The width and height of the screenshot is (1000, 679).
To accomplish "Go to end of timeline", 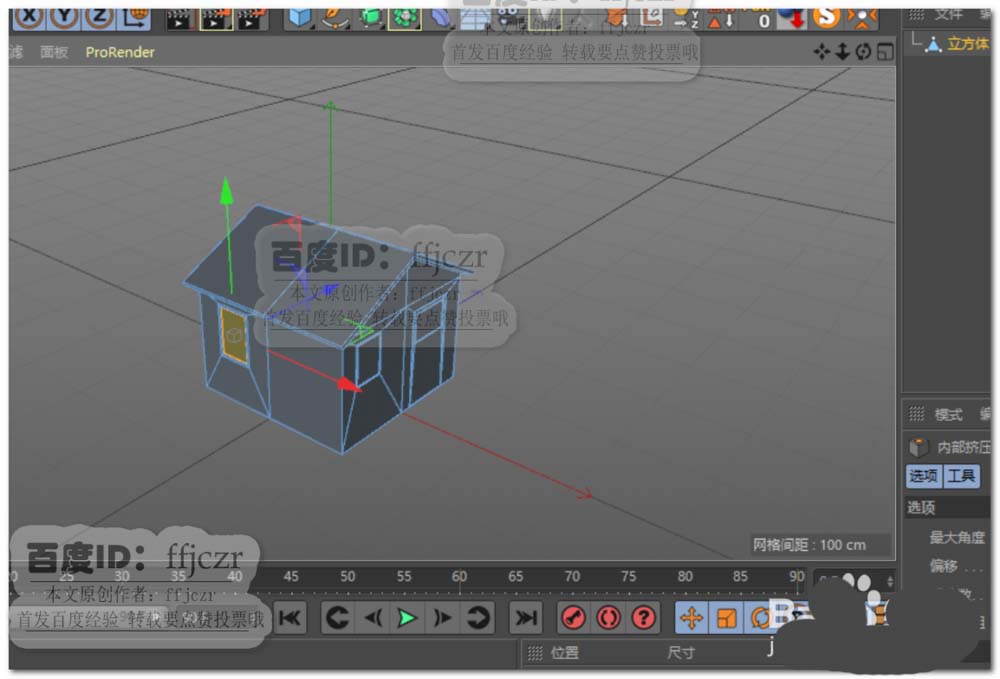I will coord(526,618).
